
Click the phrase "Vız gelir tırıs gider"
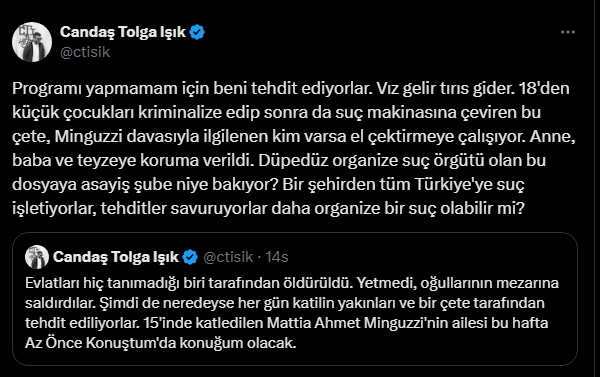[446, 88]
